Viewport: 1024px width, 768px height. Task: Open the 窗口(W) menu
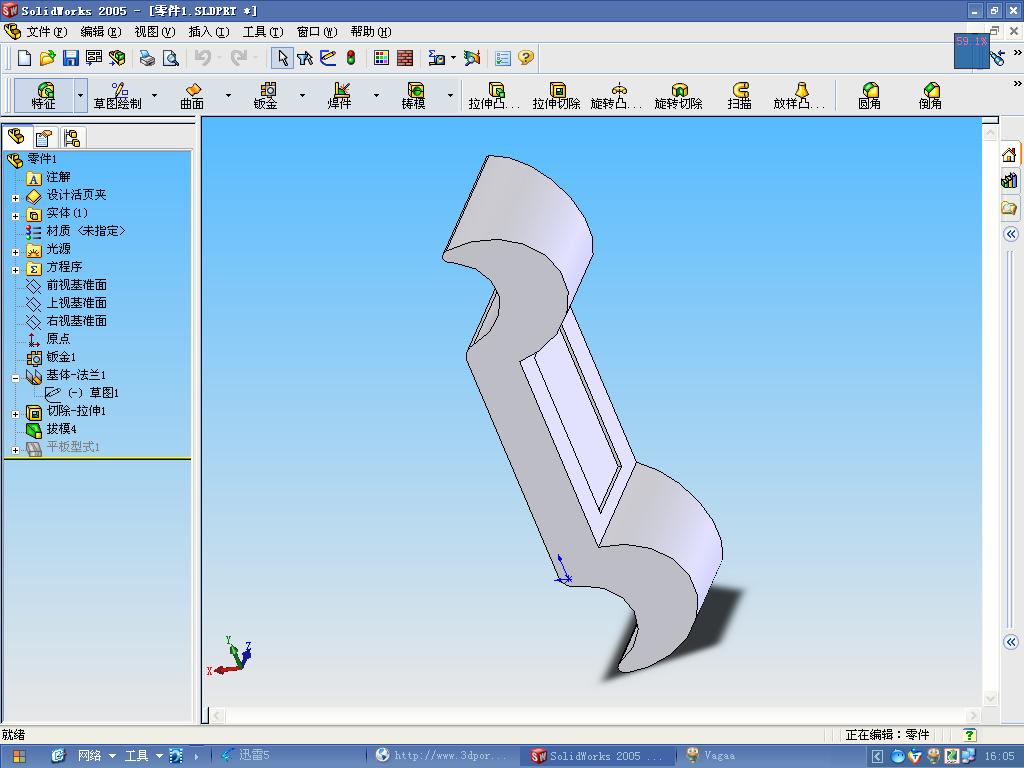point(317,31)
